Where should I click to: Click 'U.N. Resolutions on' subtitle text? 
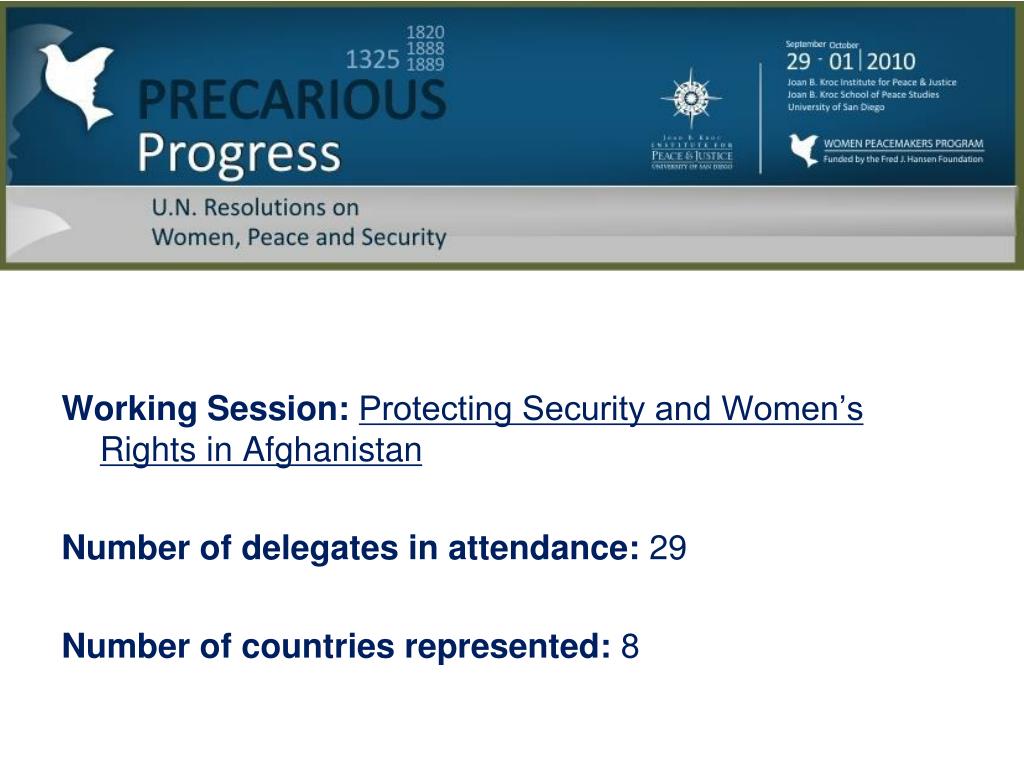[255, 208]
